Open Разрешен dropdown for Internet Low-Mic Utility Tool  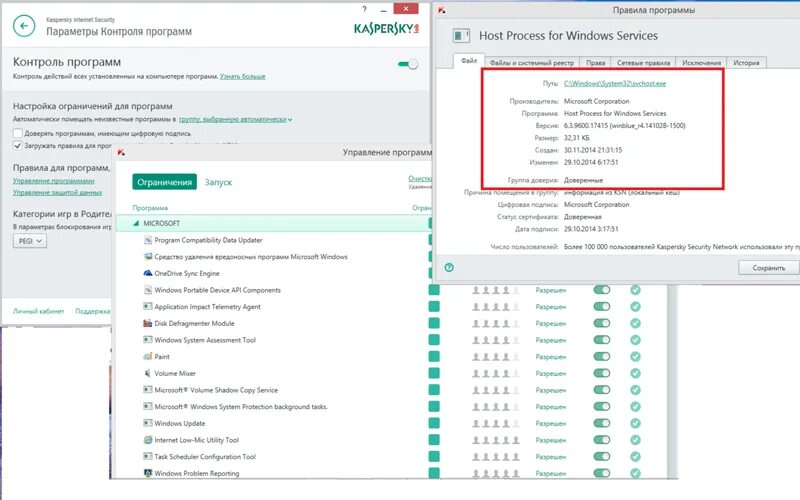[x=551, y=440]
